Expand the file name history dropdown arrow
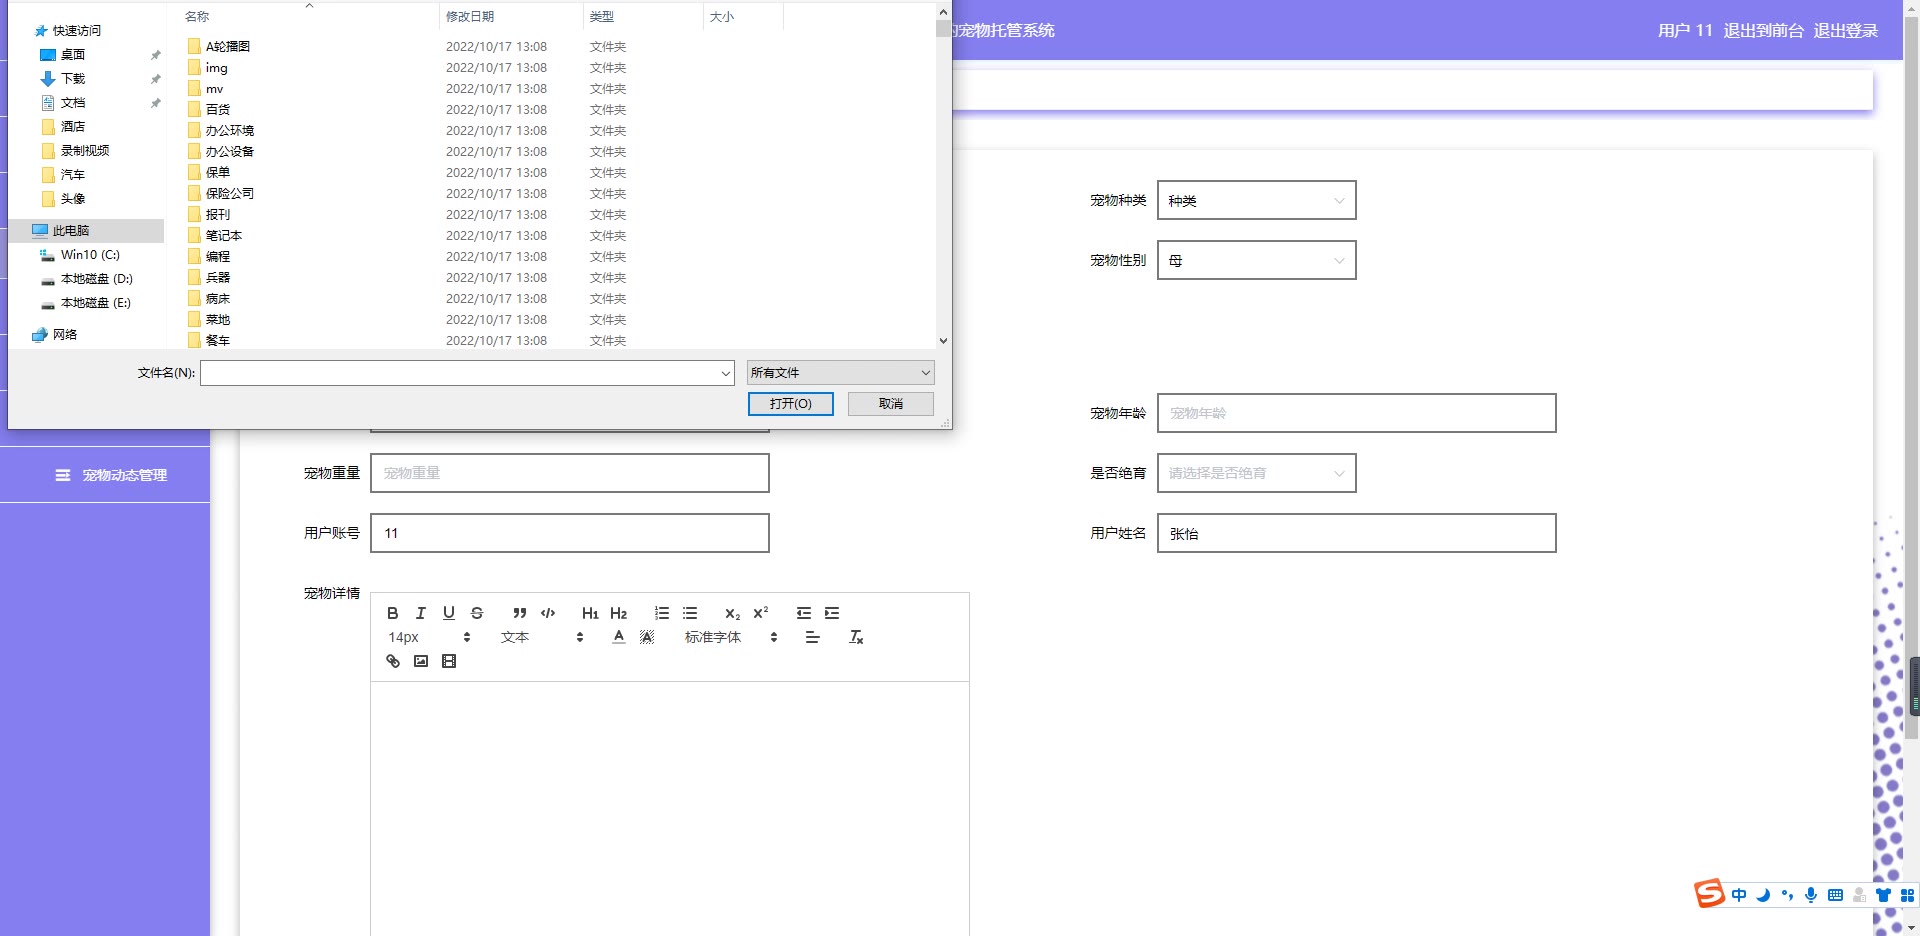This screenshot has height=936, width=1920. (726, 373)
